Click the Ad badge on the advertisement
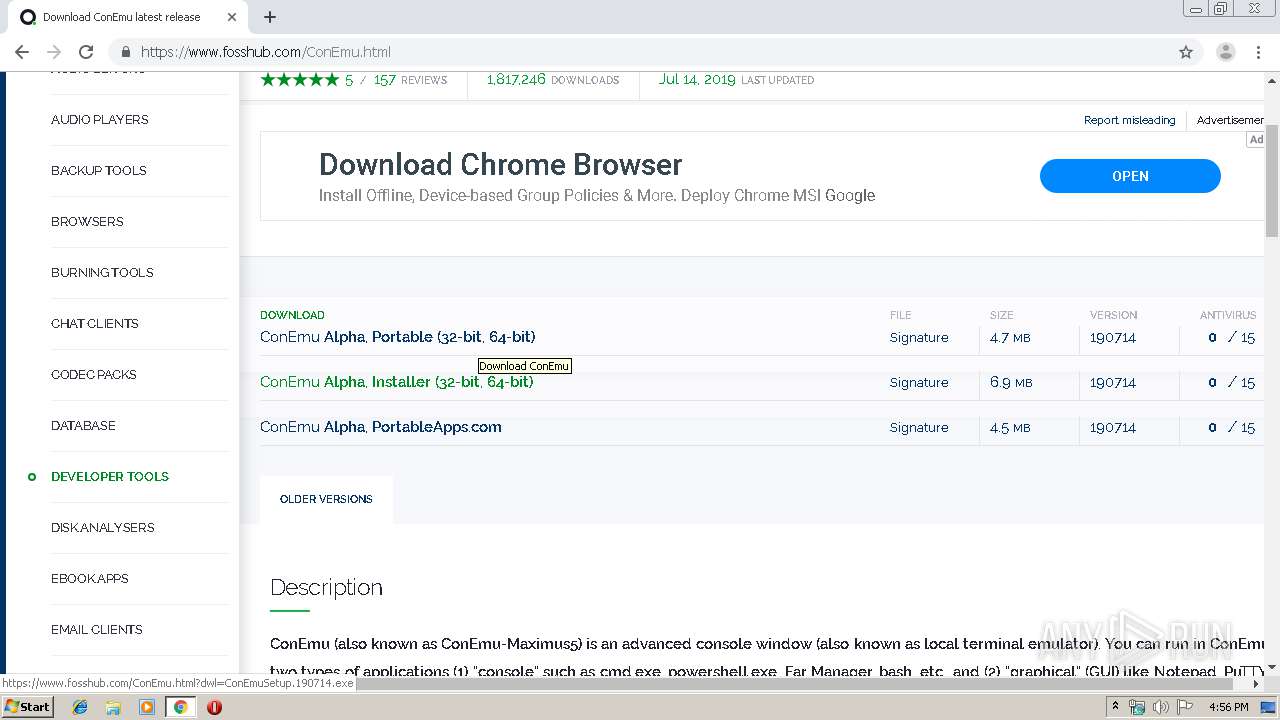 [x=1256, y=140]
